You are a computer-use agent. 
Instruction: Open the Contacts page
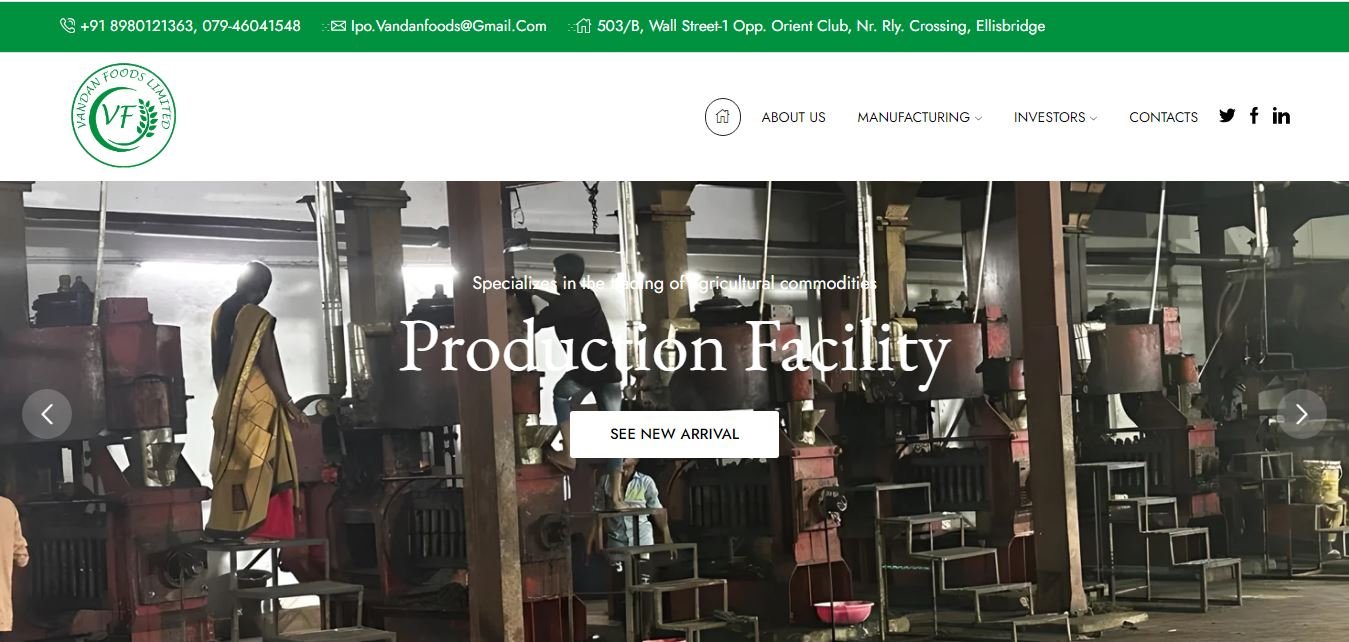[x=1163, y=117]
